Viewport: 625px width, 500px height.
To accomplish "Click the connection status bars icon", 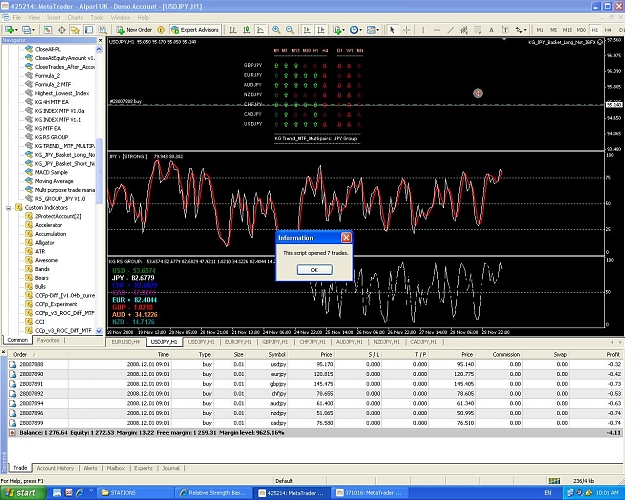I will [554, 481].
